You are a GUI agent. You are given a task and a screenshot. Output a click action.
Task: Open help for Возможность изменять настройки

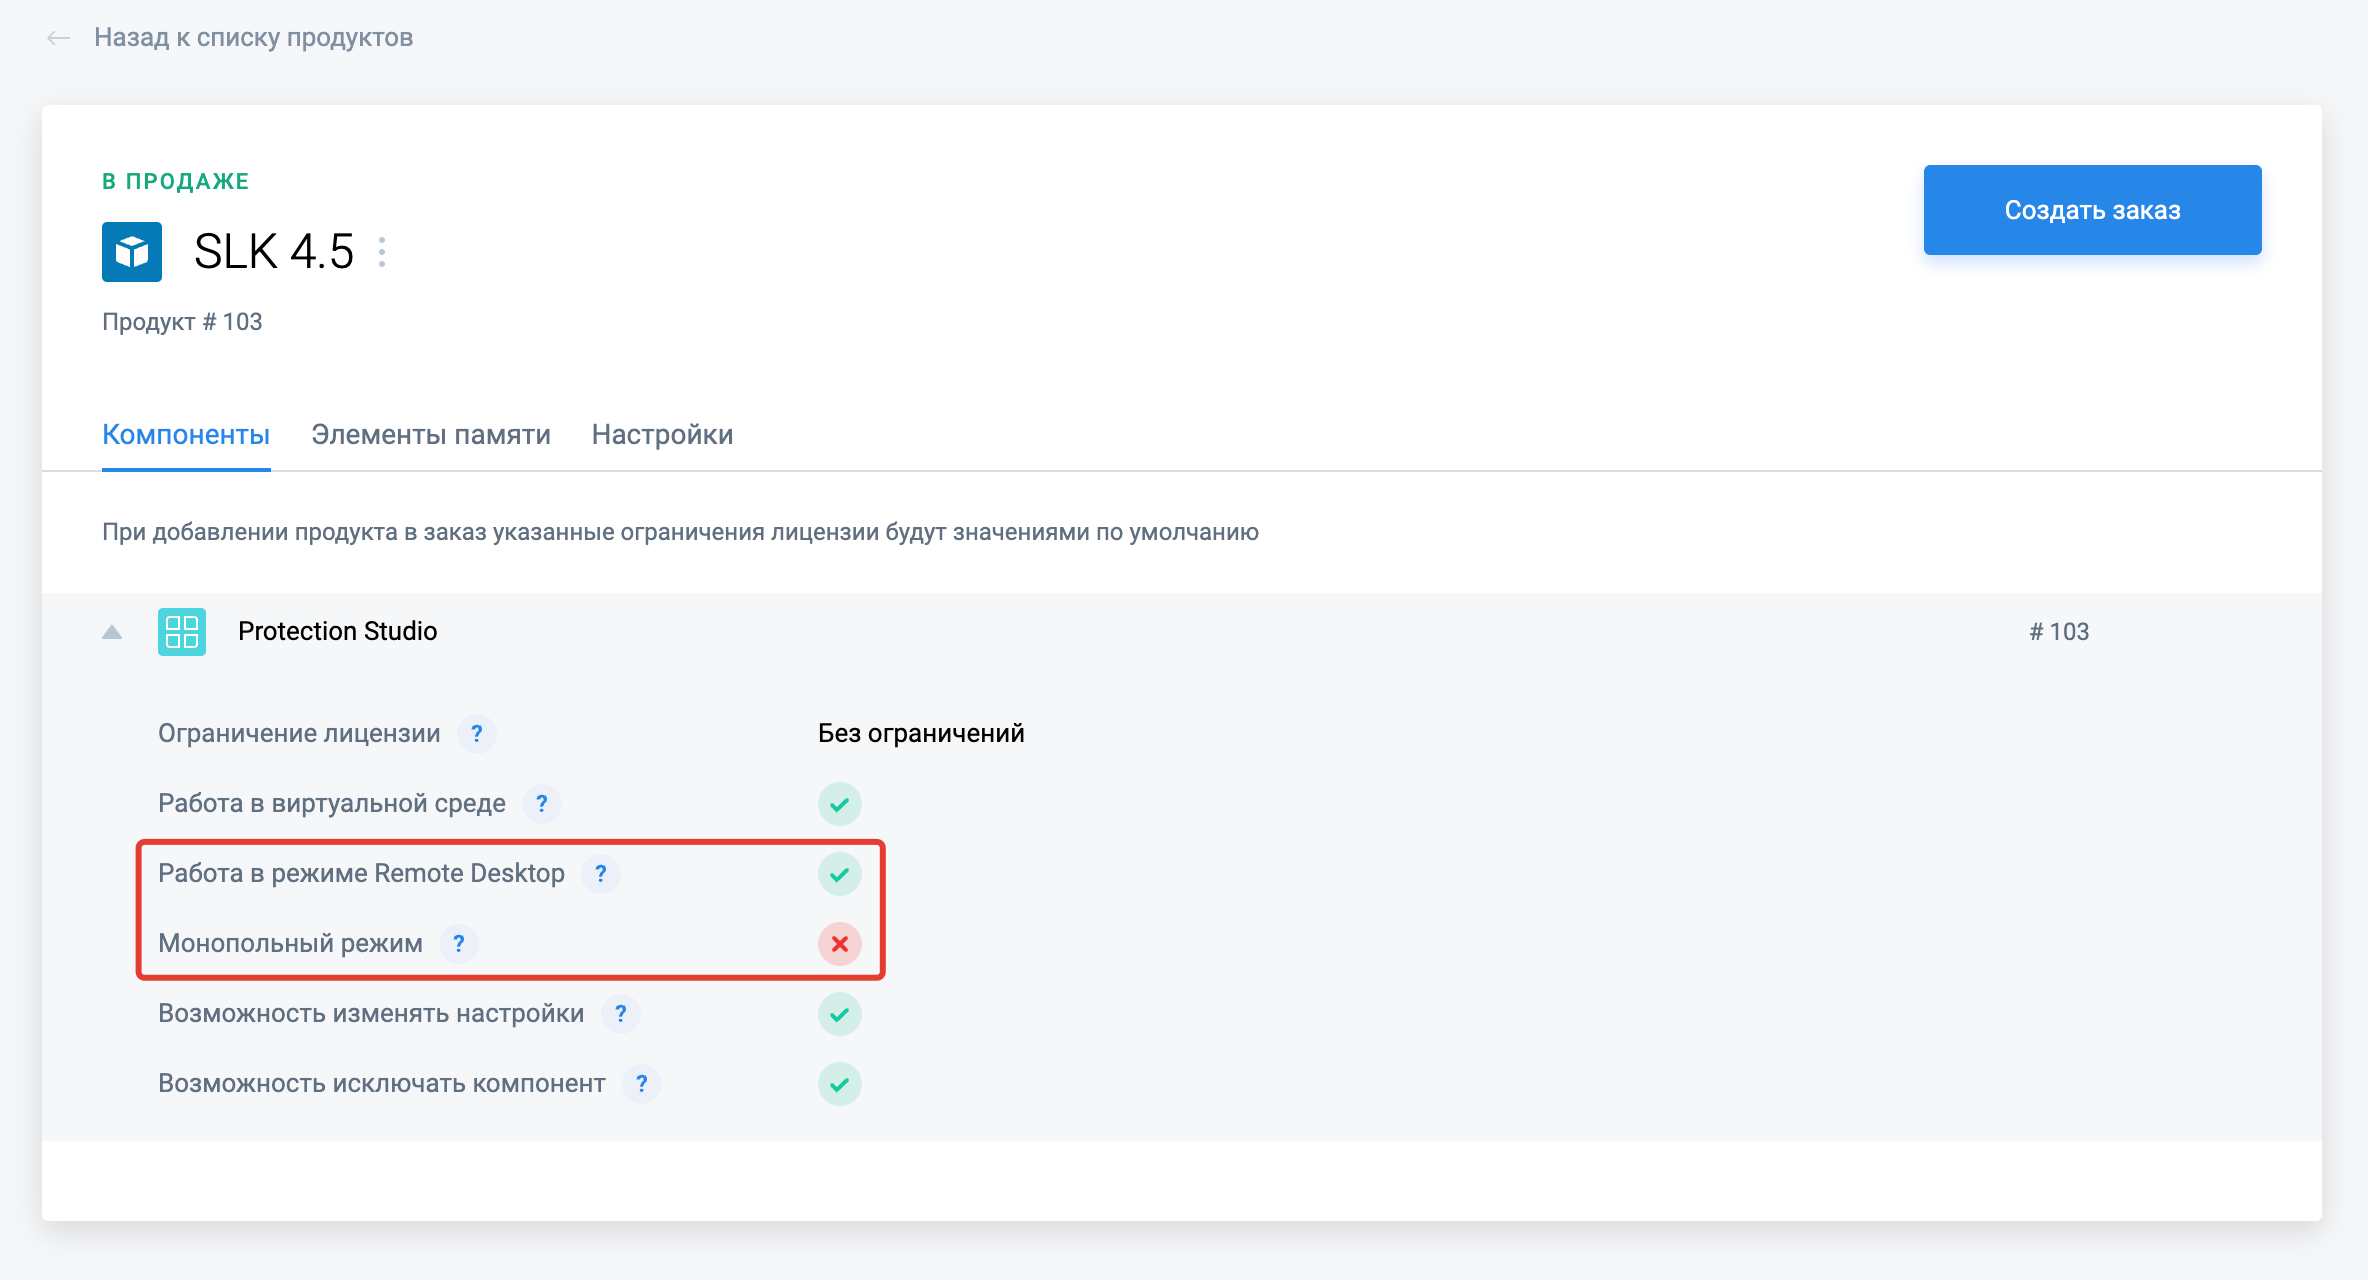pyautogui.click(x=621, y=1014)
